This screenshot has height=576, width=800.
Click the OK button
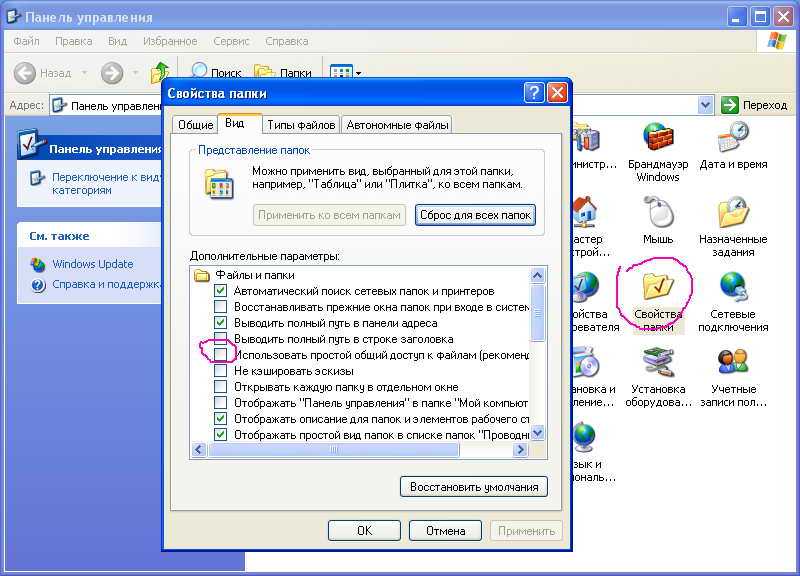point(364,531)
